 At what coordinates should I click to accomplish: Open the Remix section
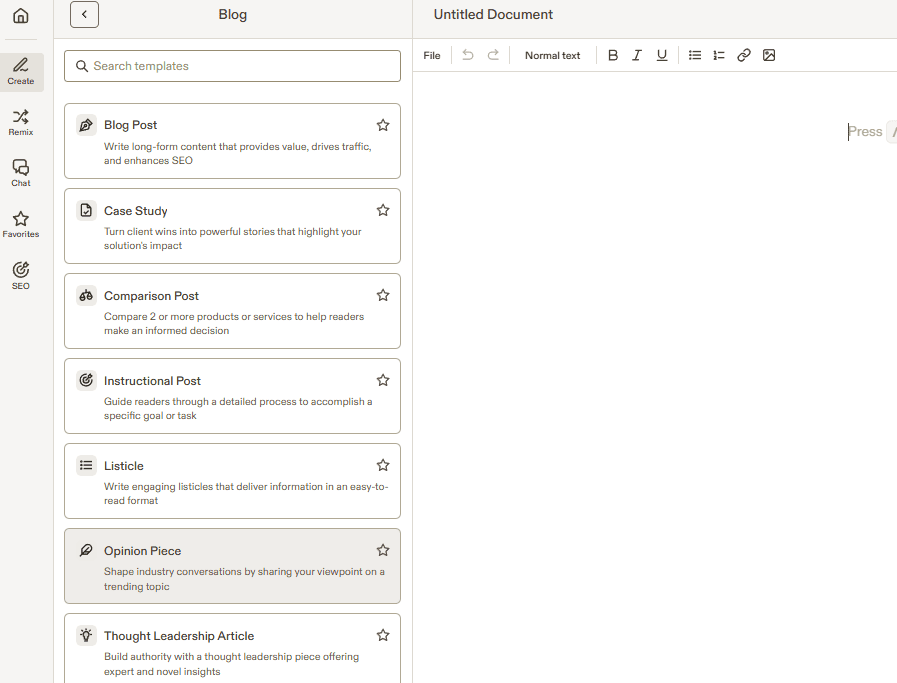click(21, 122)
